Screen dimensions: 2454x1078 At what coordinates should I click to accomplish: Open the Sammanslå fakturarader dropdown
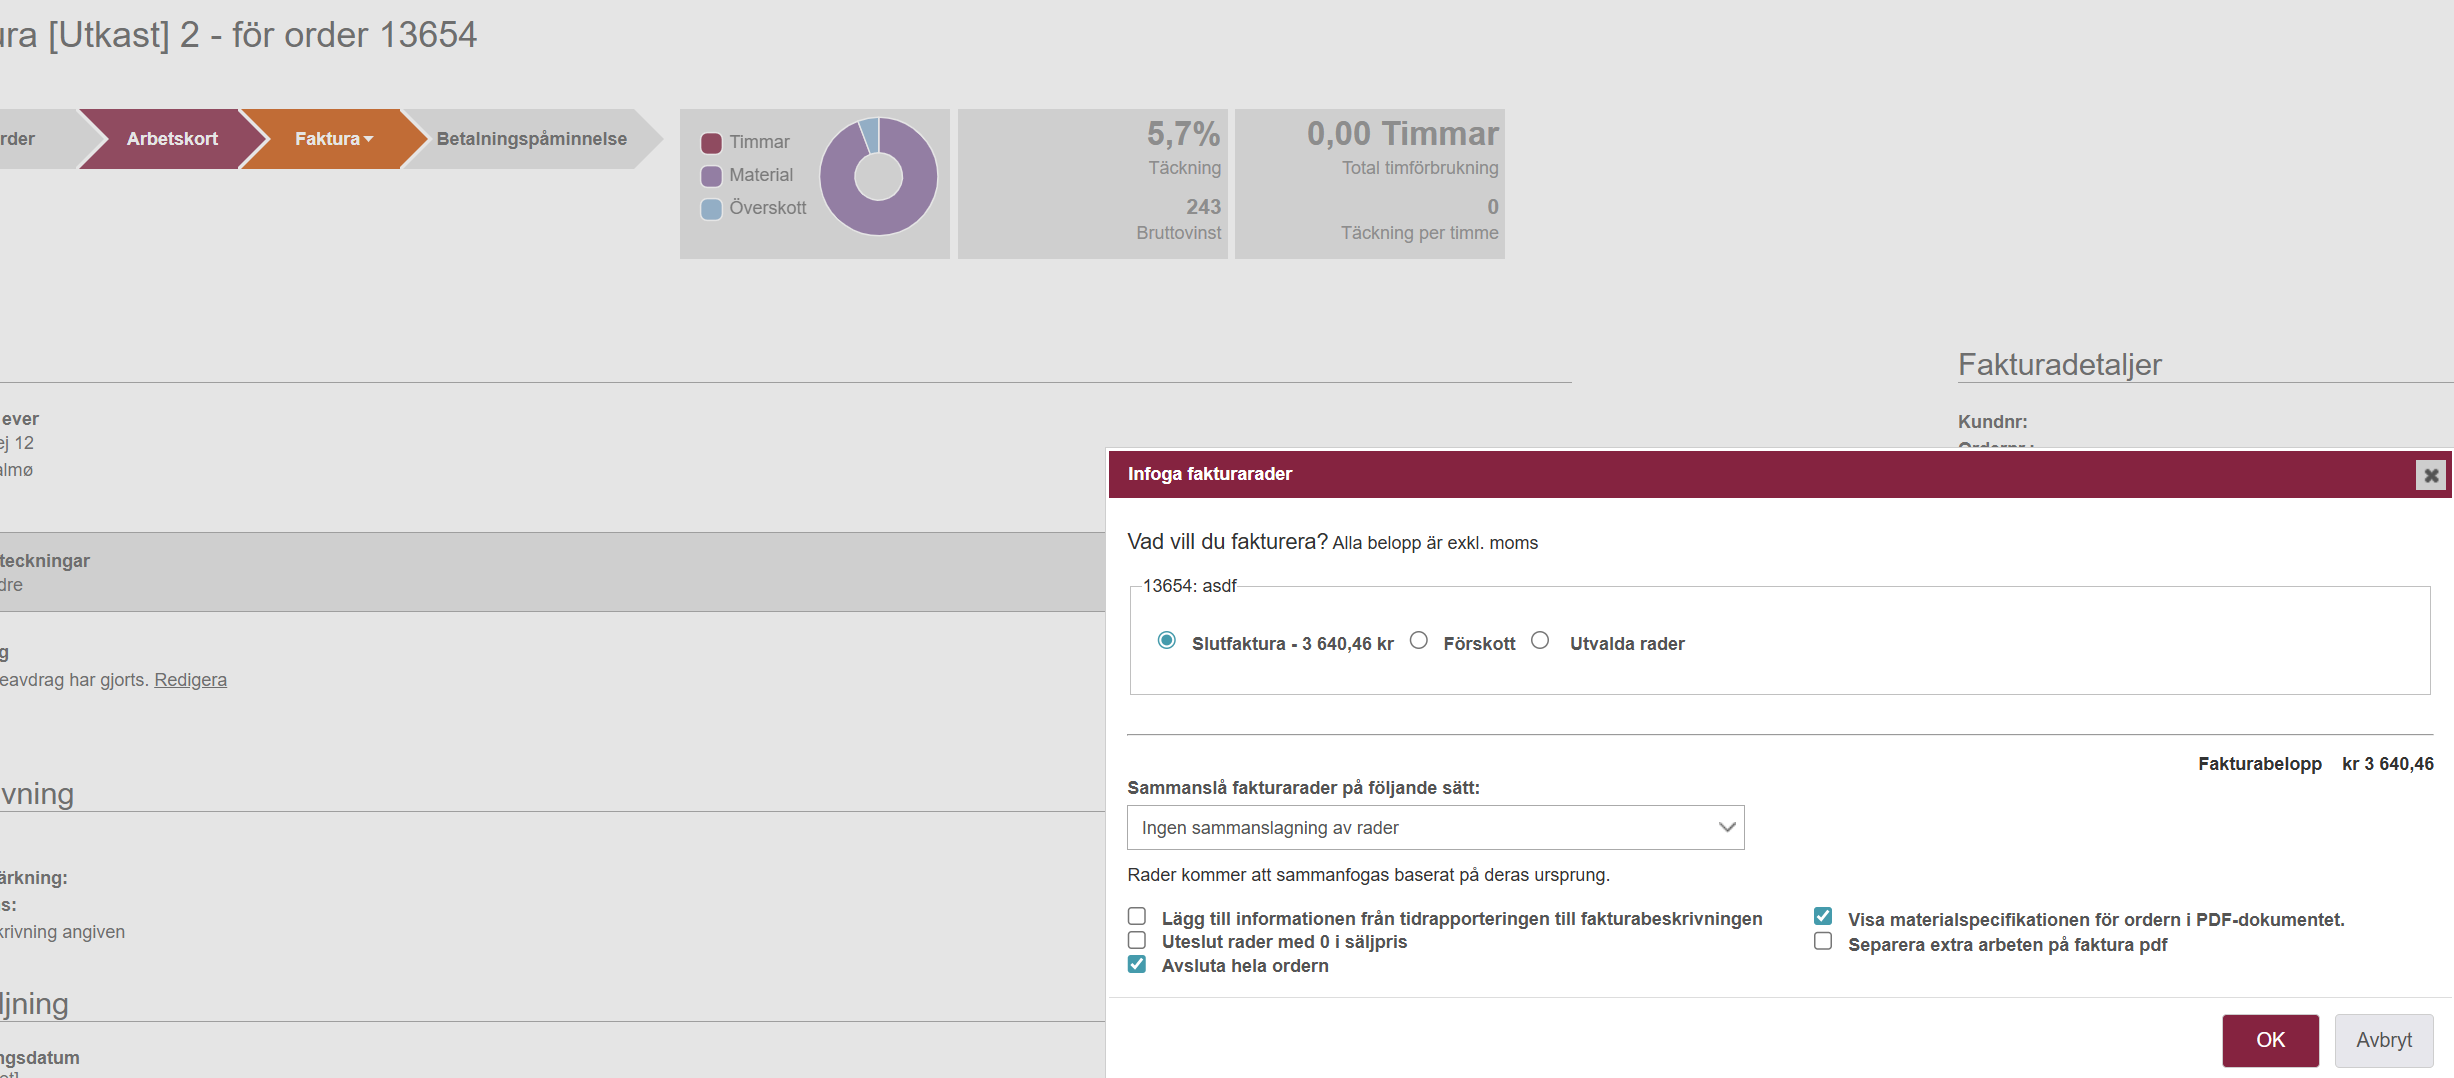1435,828
